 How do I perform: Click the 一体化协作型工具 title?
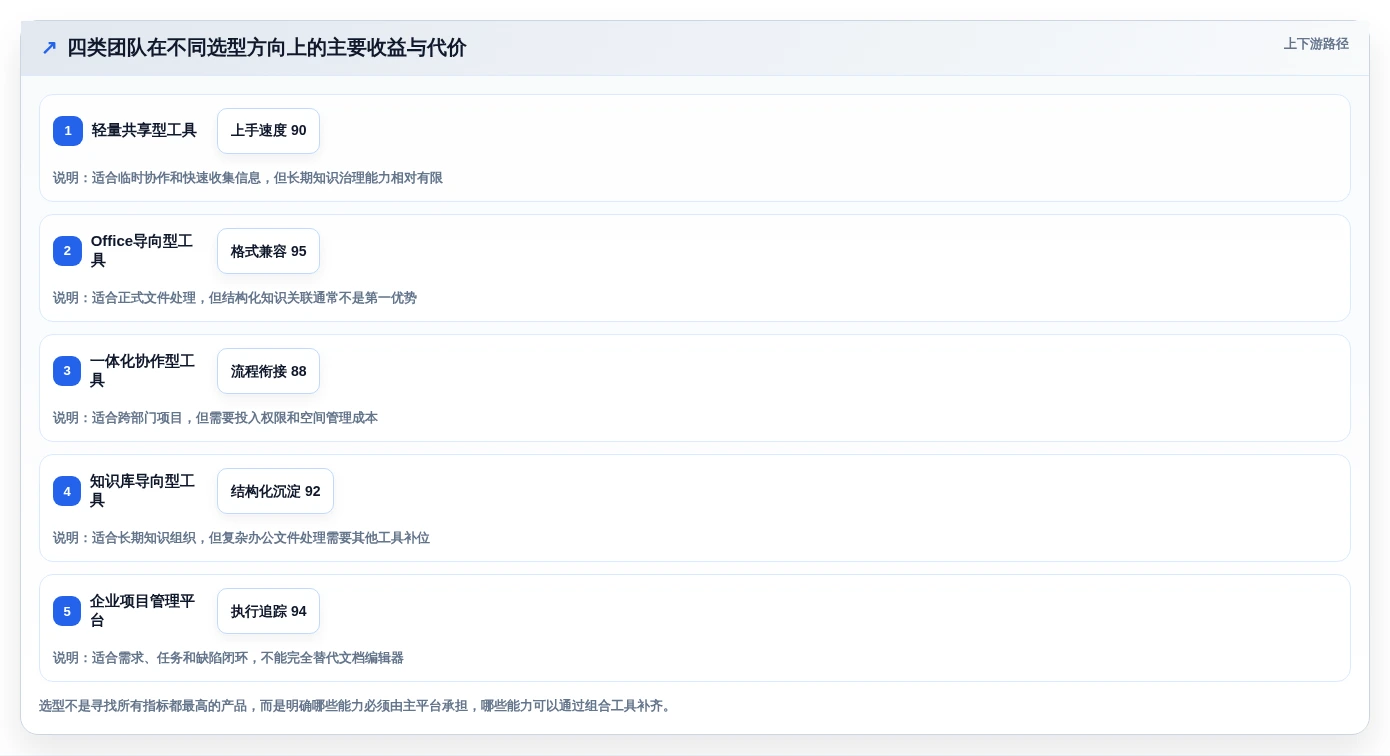[x=142, y=371]
